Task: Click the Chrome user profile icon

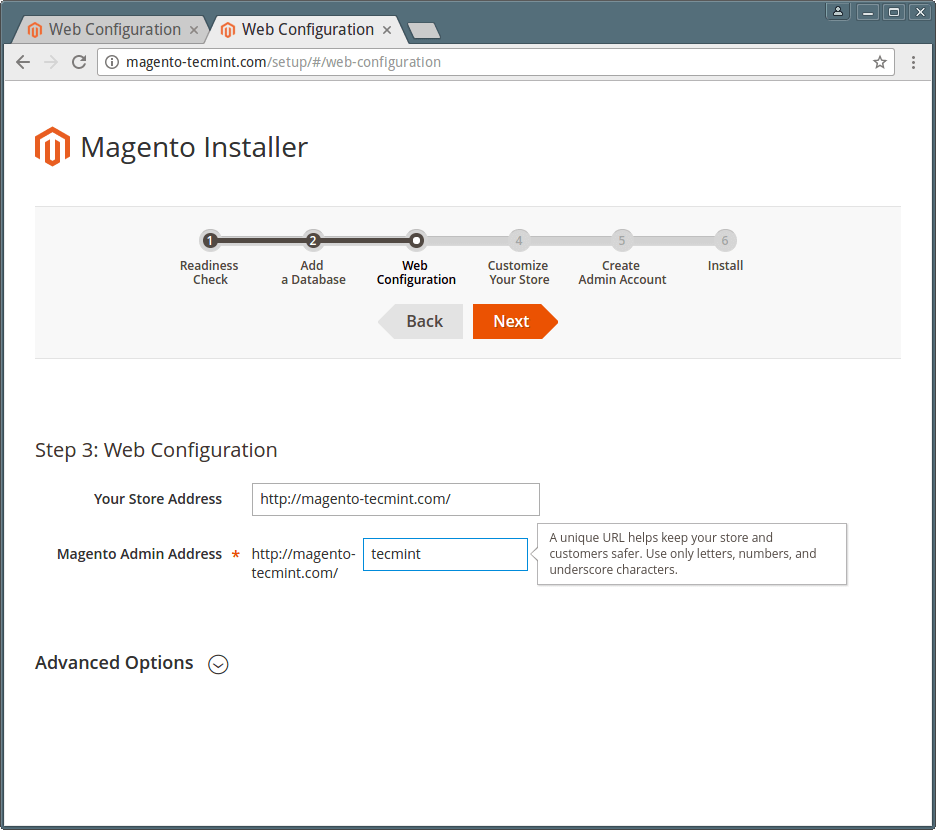Action: (x=838, y=11)
